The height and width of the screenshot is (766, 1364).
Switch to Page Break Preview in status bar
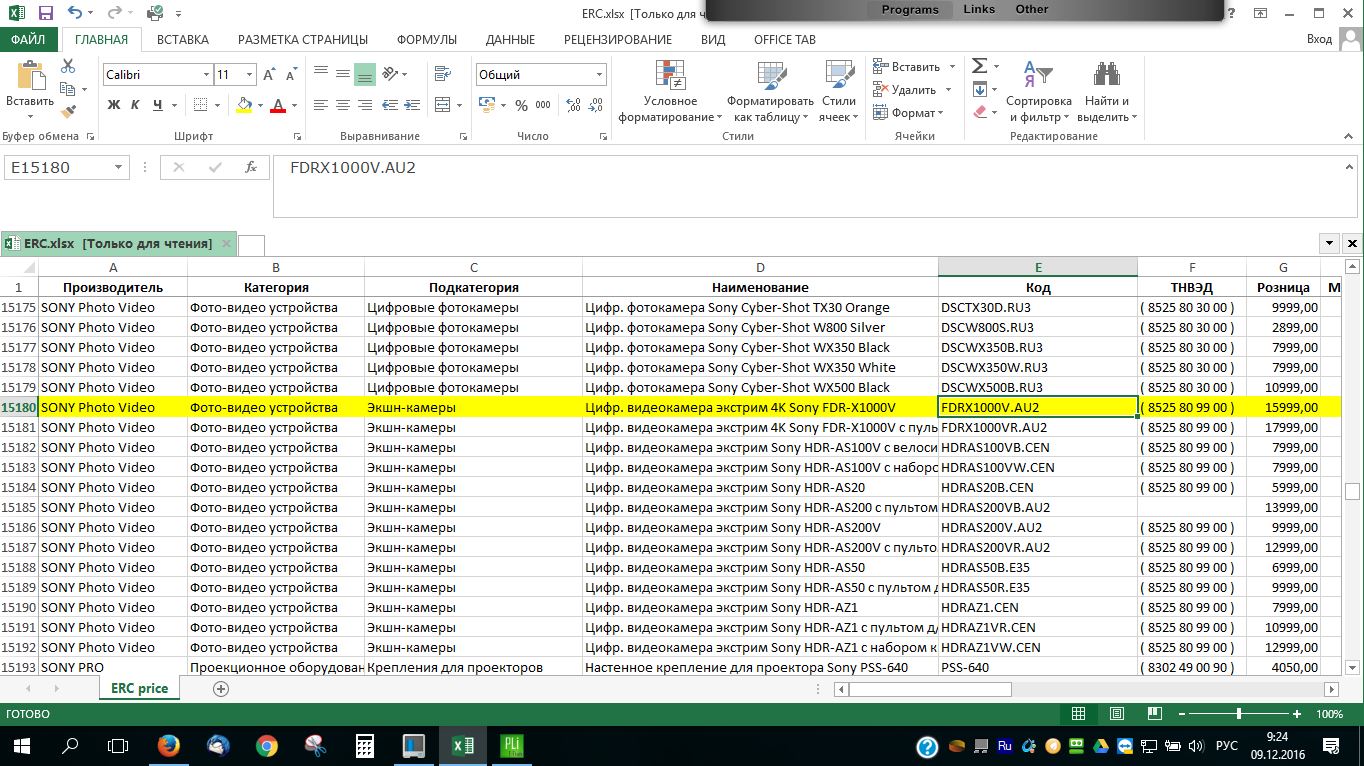[x=1157, y=714]
